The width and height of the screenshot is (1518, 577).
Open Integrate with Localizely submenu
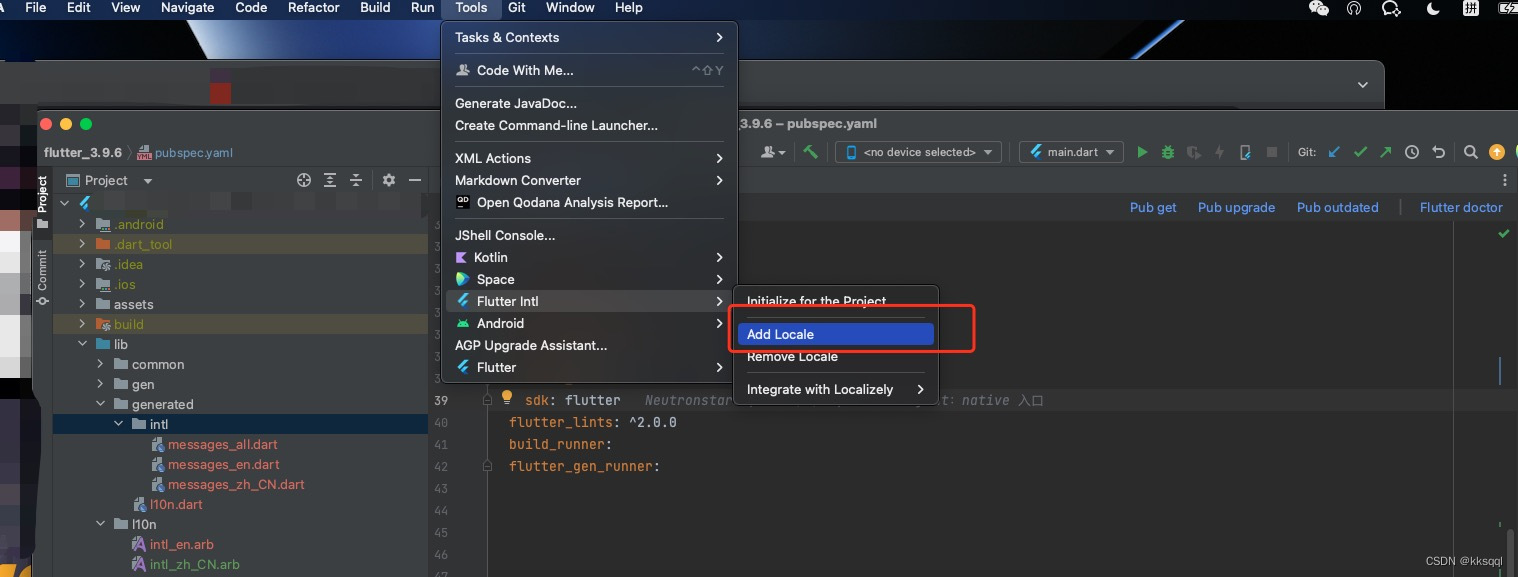pyautogui.click(x=836, y=389)
